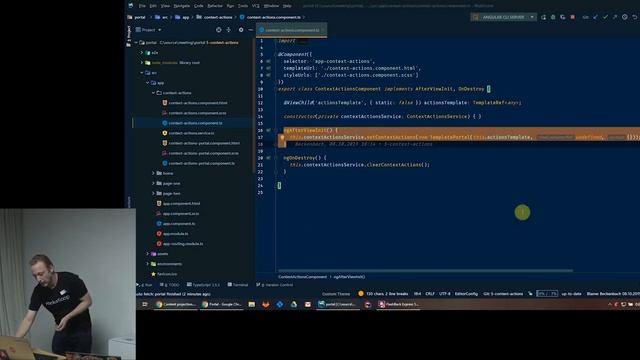Open Git history clock icon
This screenshot has width=640, height=360.
coord(625,17)
